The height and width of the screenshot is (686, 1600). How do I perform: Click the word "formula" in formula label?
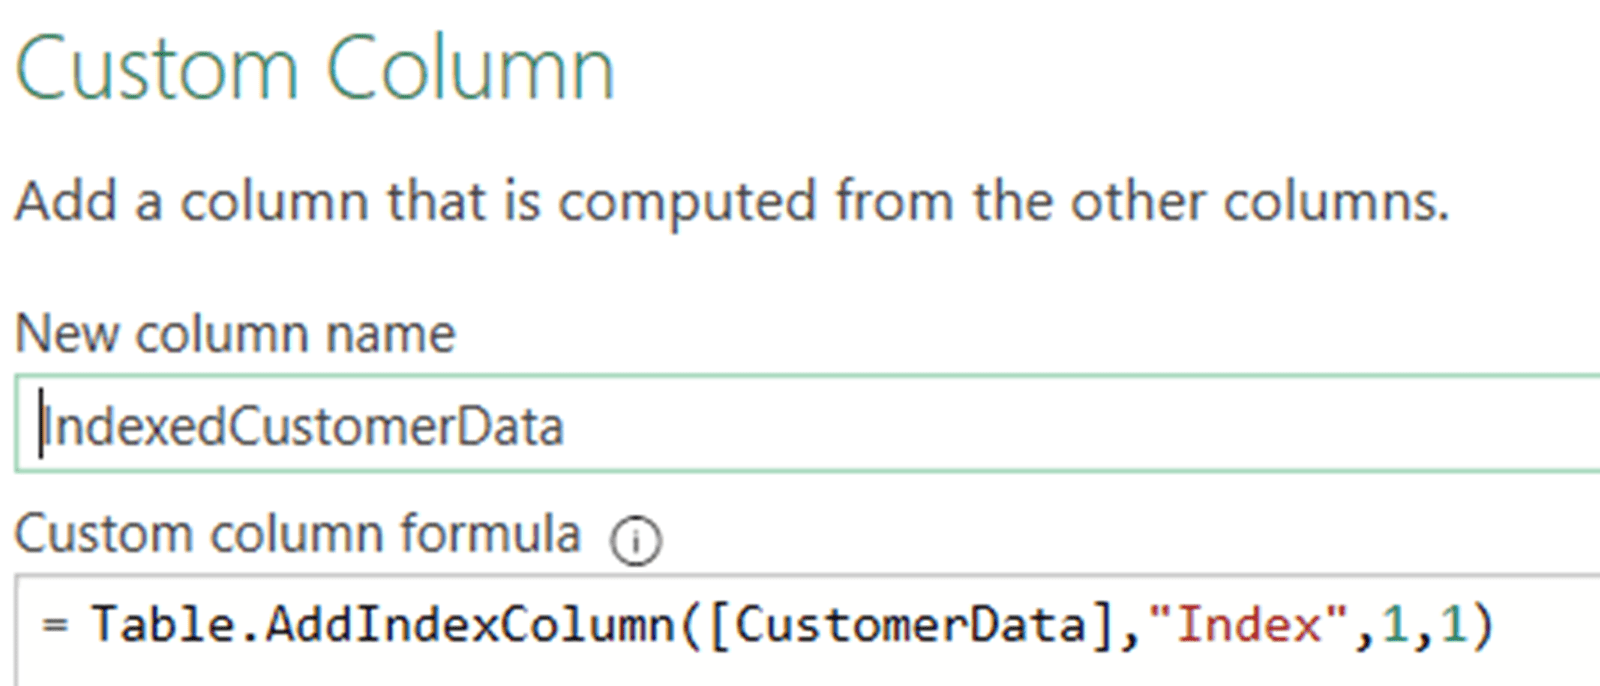(490, 533)
